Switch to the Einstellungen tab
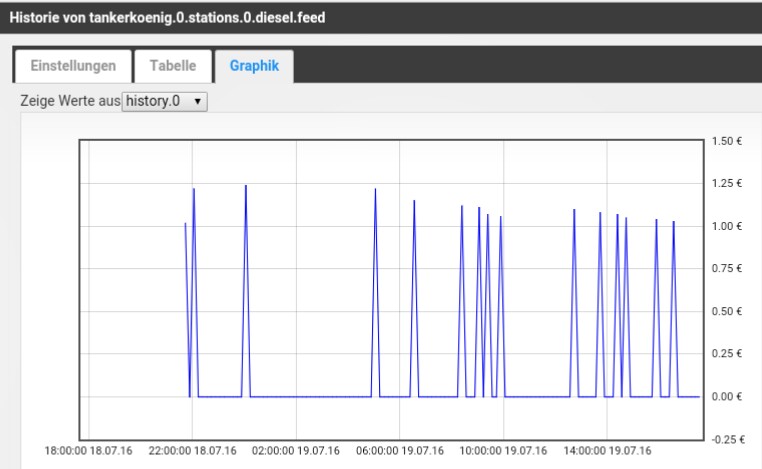762x469 pixels. coord(73,67)
